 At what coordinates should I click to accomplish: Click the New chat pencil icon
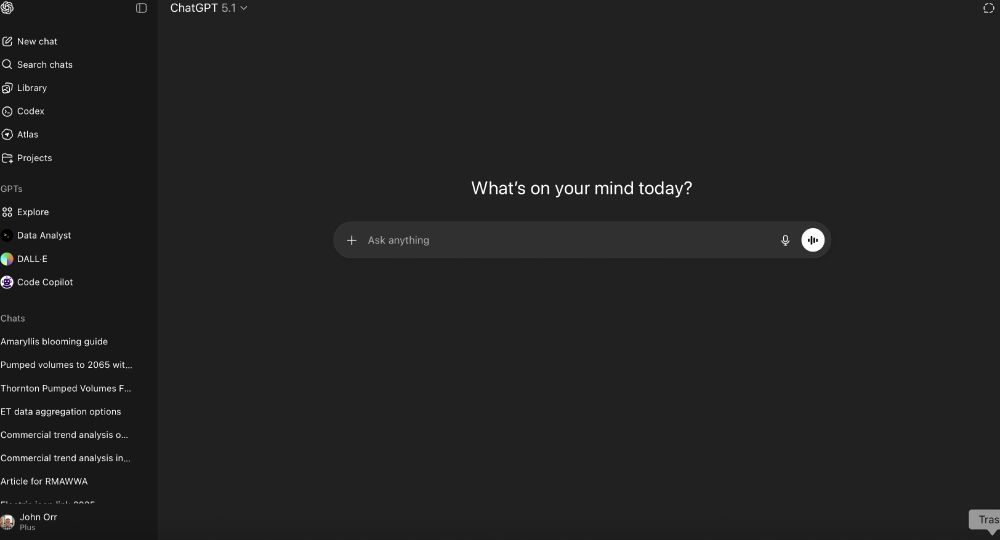pyautogui.click(x=7, y=41)
